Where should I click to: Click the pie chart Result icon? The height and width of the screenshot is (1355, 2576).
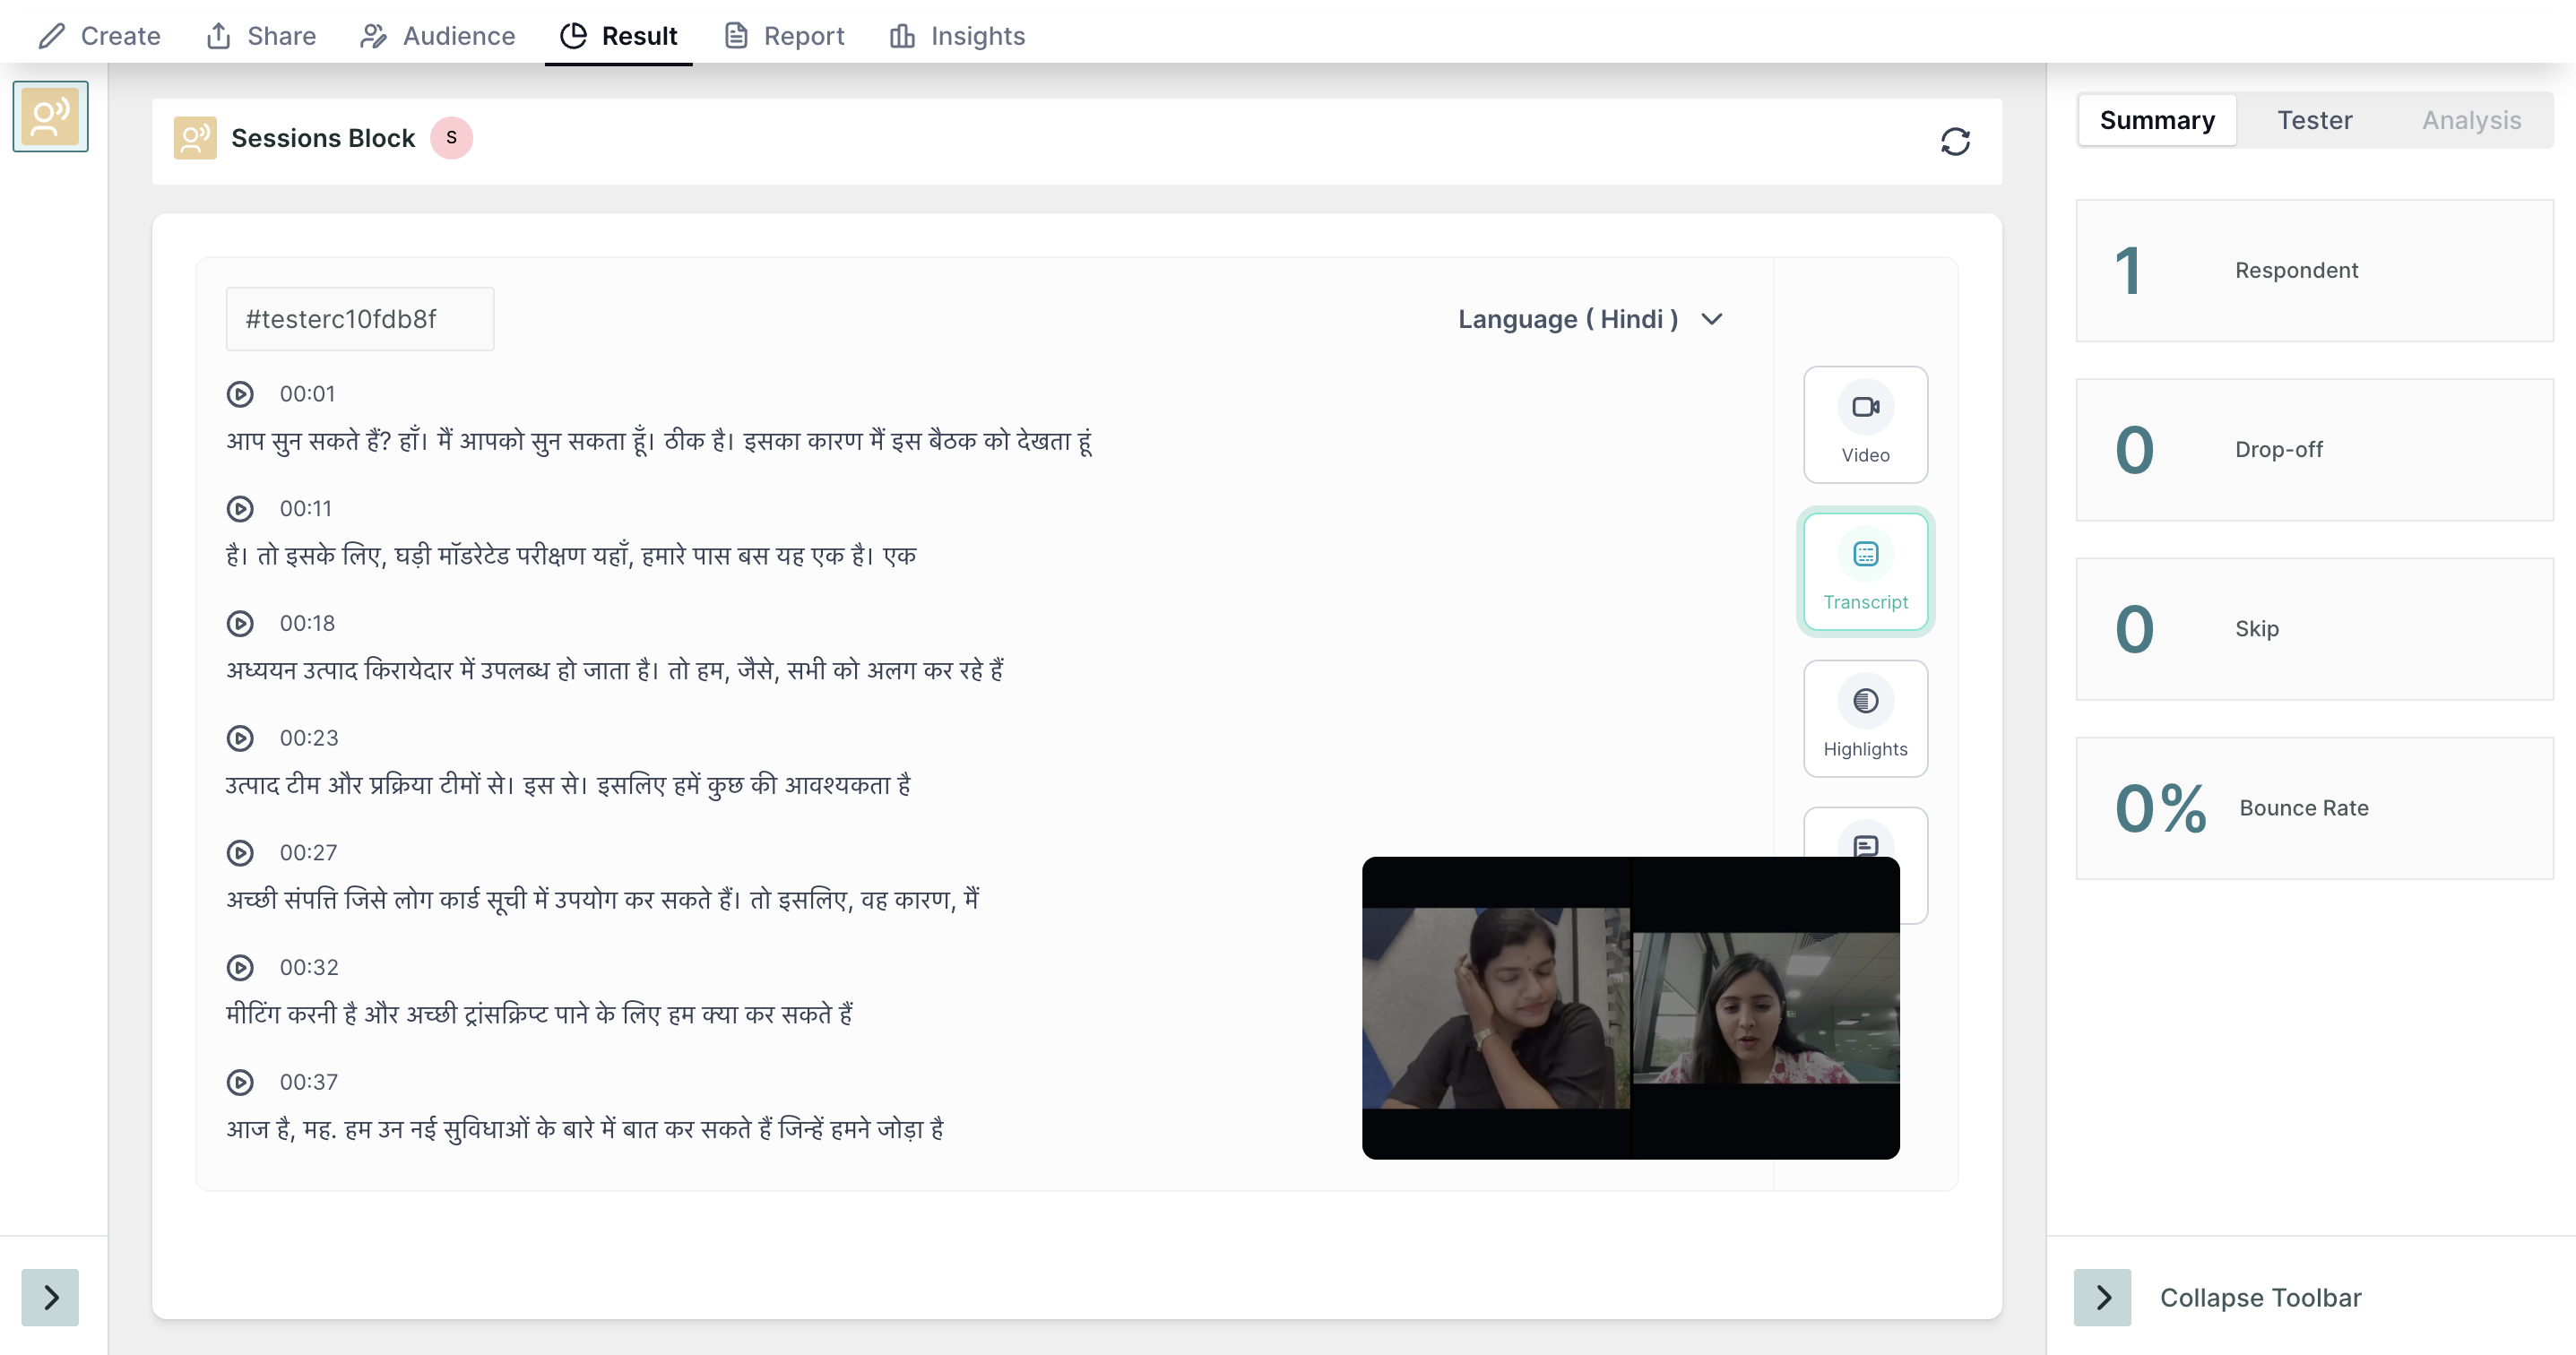[573, 36]
